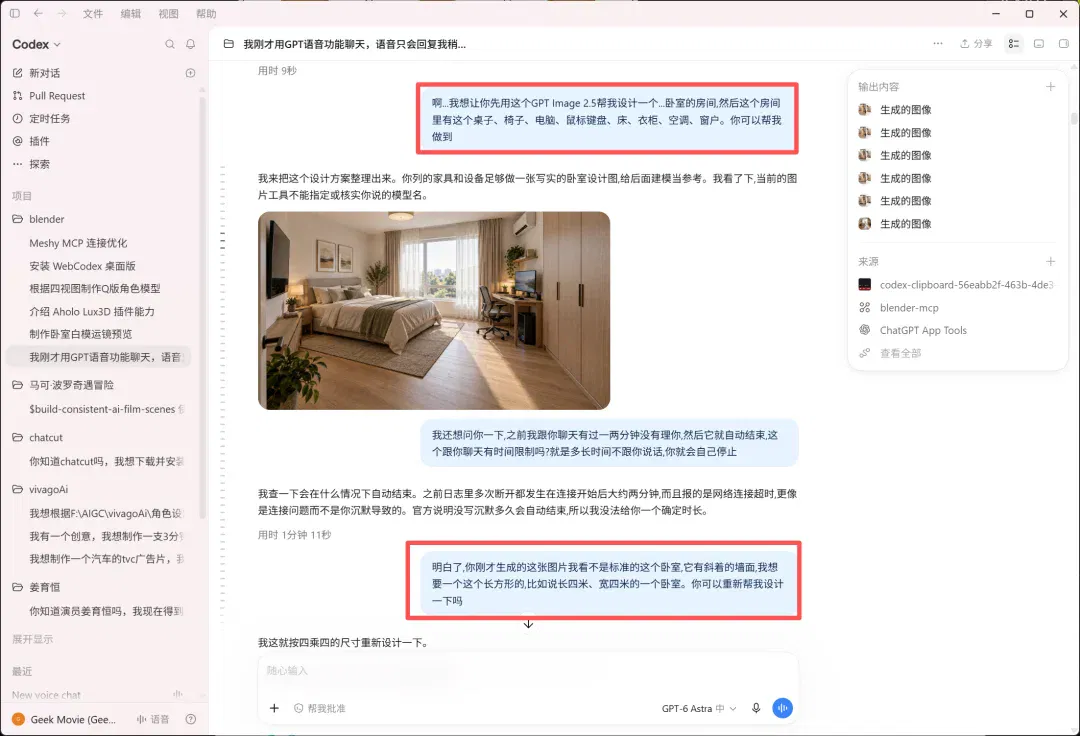This screenshot has height=736, width=1080.
Task: Click the right panel scrollbar thumb
Action: [x=1074, y=118]
